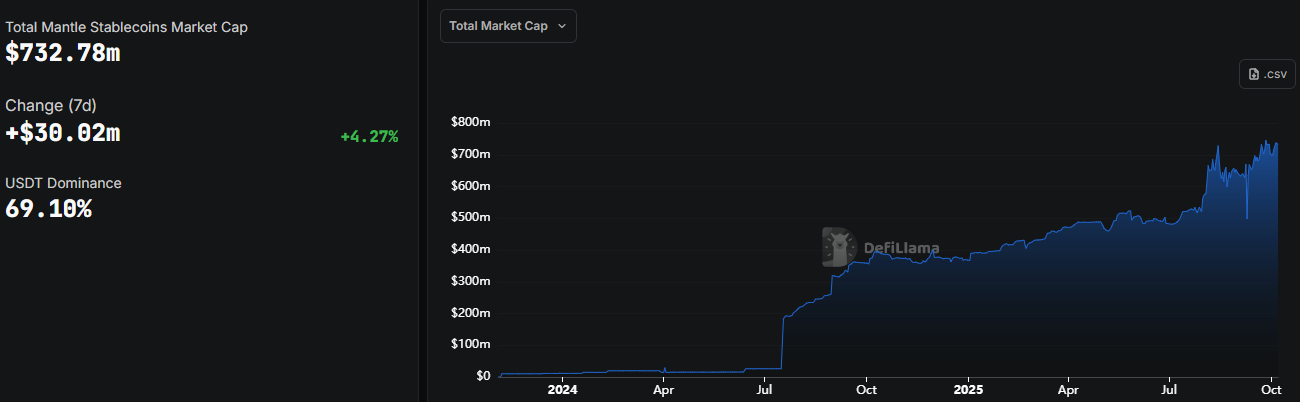The width and height of the screenshot is (1300, 402).
Task: Click the $100m y-axis label
Action: 470,344
